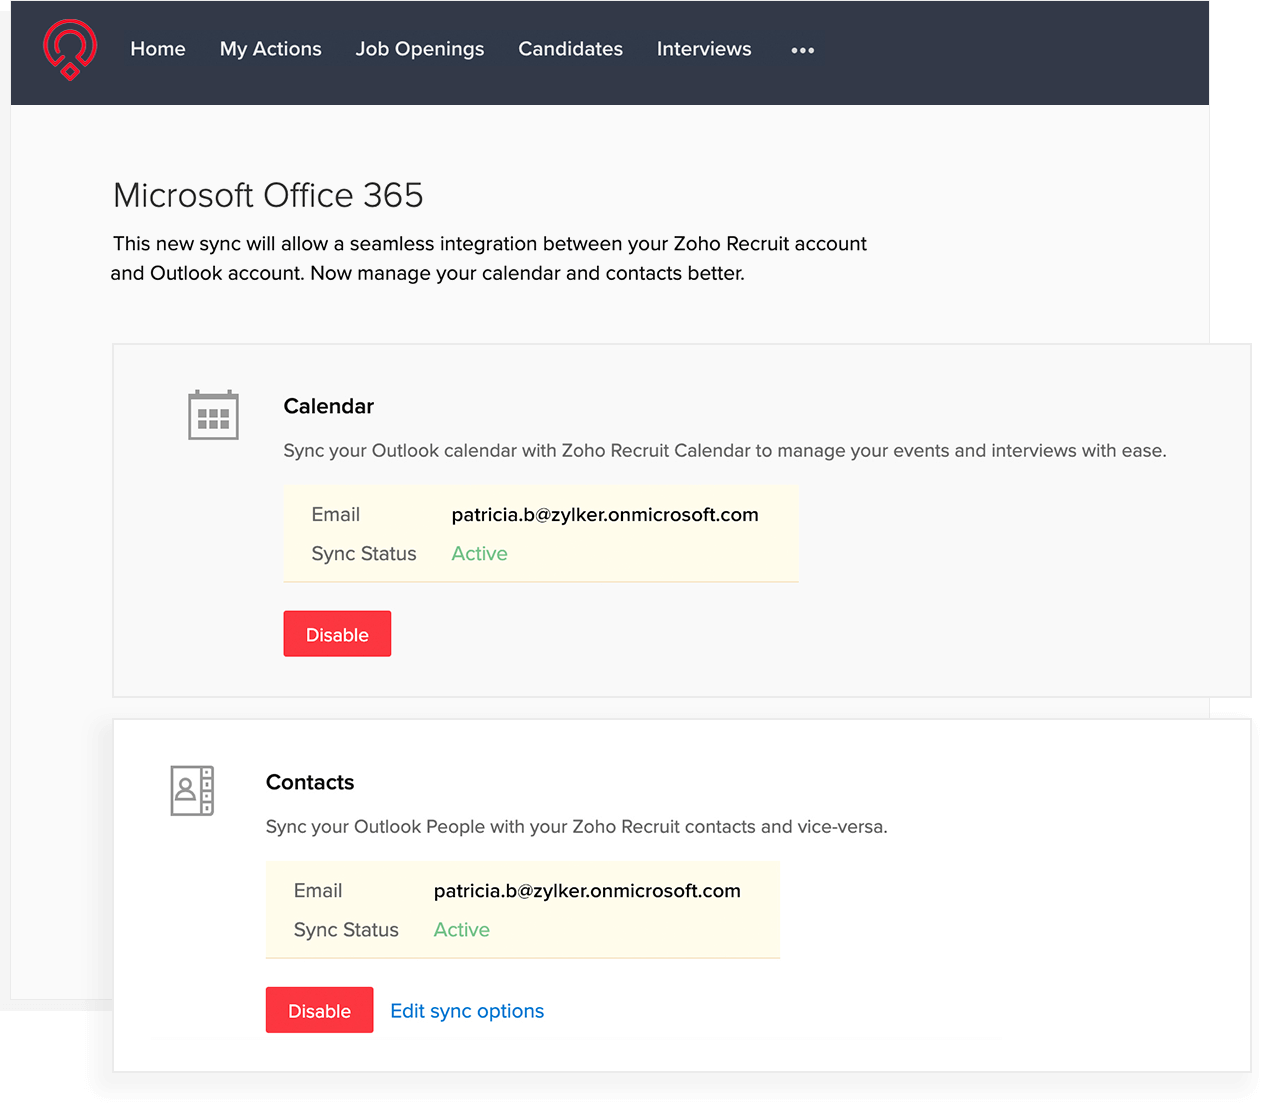Open the Interviews tab
Image resolution: width=1265 pixels, height=1106 pixels.
[x=704, y=49]
